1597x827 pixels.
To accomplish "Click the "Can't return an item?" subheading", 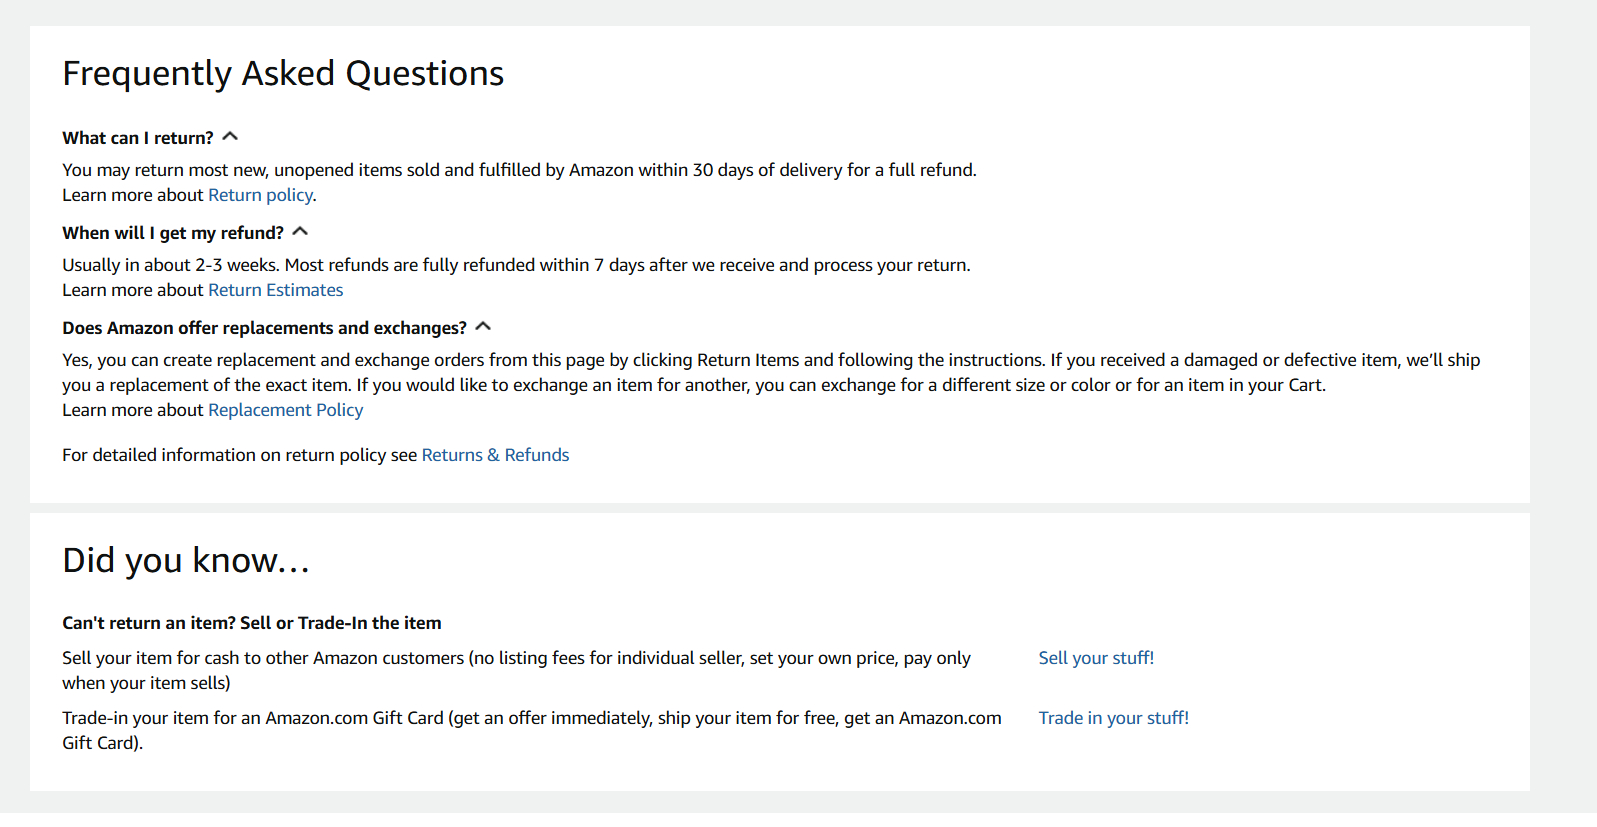I will (x=252, y=623).
